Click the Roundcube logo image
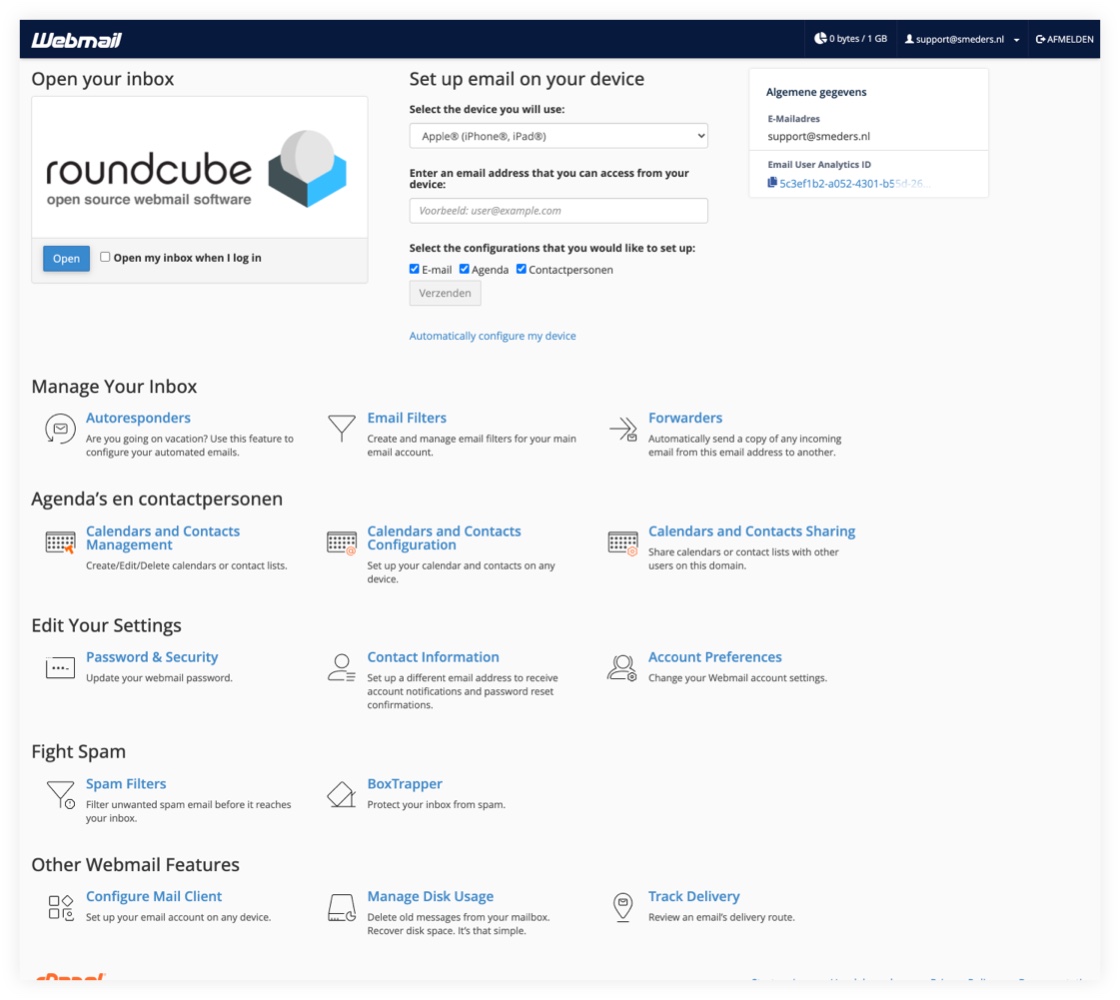Screen dimensions: 1120x1000 pyautogui.click(x=196, y=170)
